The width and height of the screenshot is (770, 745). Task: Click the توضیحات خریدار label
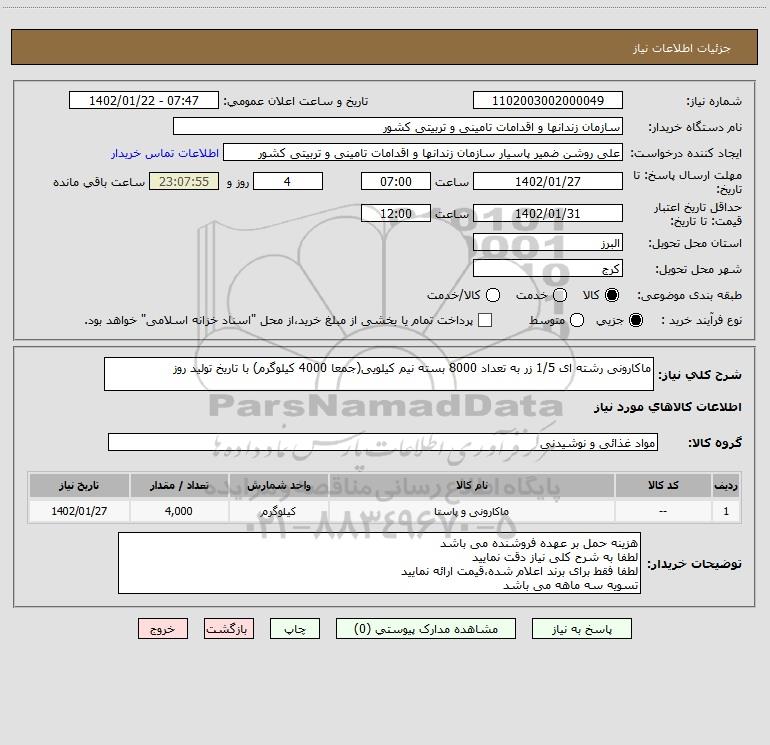pos(694,564)
